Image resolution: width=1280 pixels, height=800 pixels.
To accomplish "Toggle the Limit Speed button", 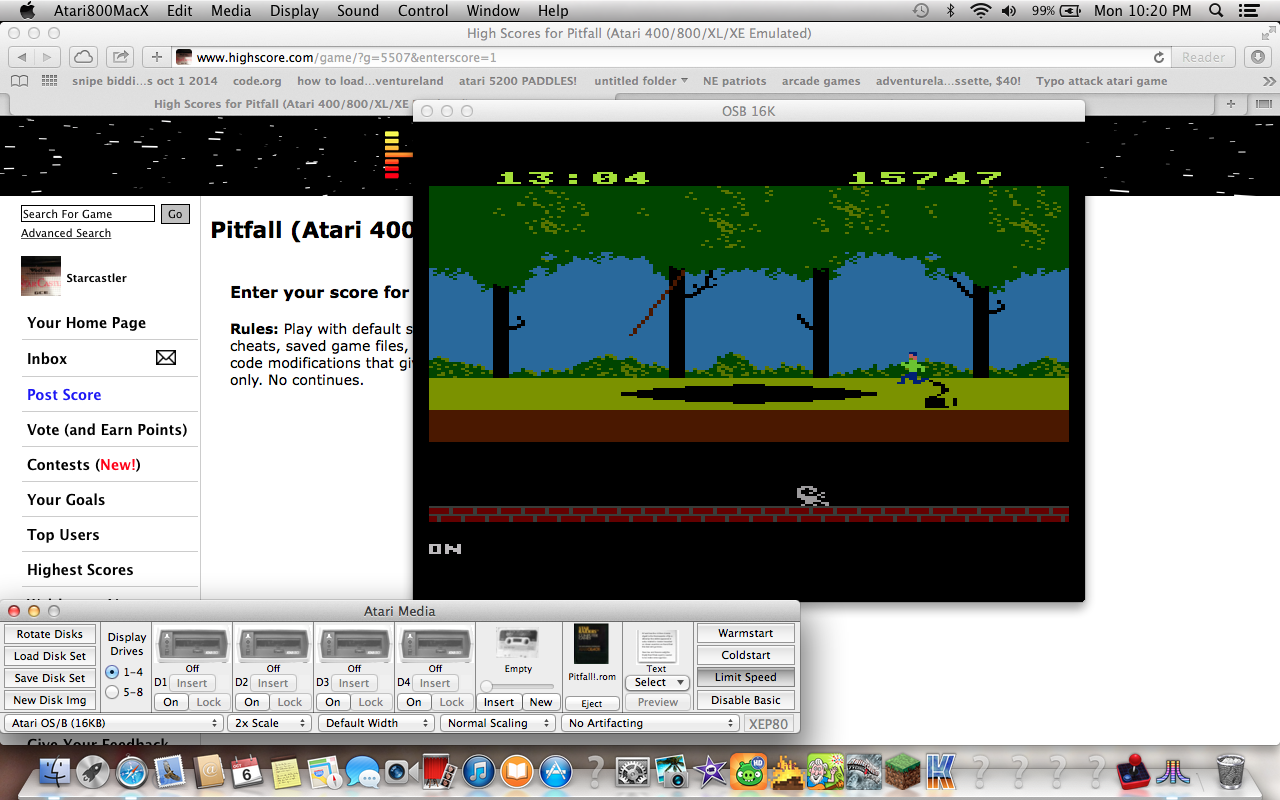I will click(745, 677).
